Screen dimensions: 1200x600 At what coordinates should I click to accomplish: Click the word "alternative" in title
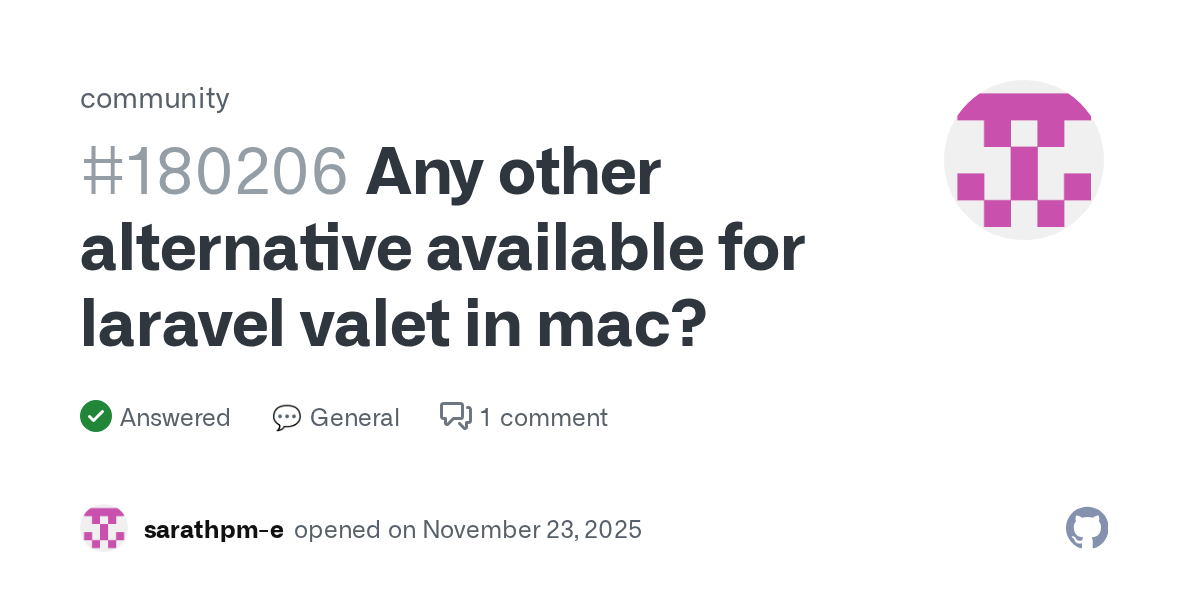244,249
